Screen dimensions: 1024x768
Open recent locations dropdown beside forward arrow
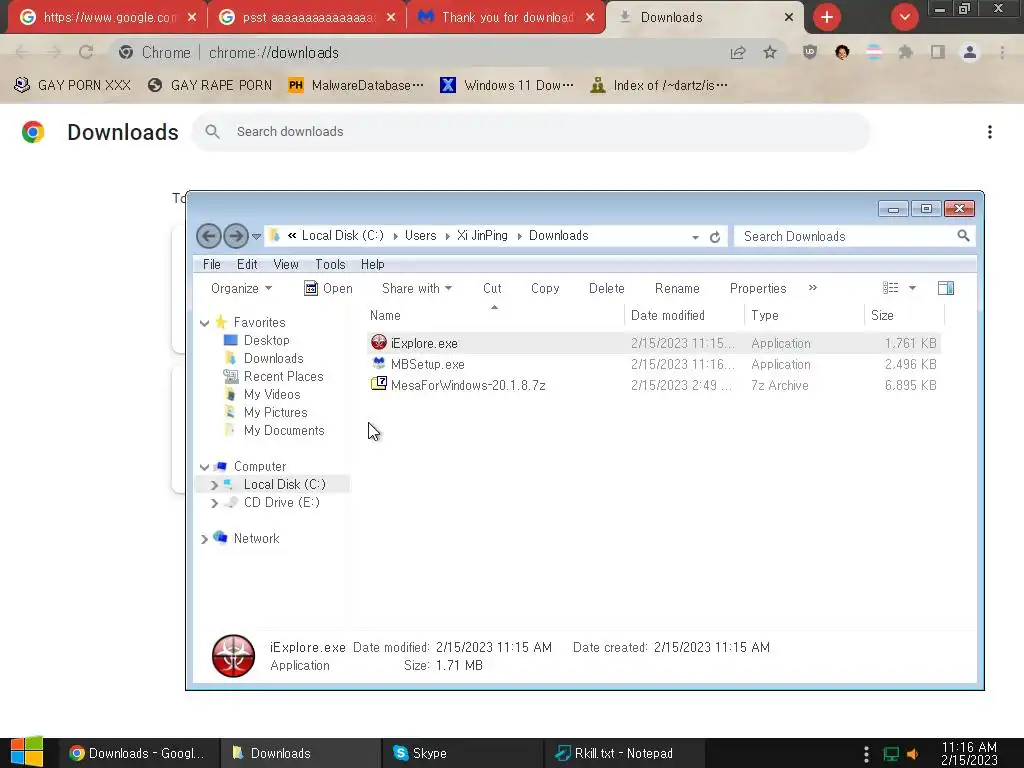256,236
